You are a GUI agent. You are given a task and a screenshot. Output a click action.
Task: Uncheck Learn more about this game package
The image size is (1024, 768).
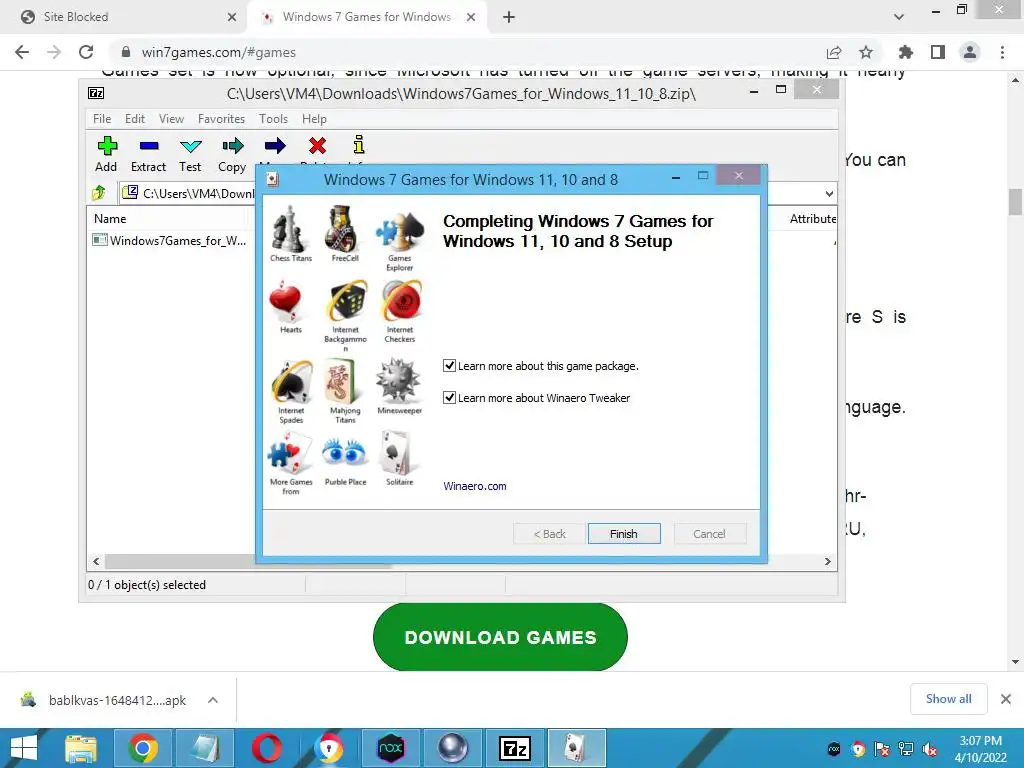click(449, 366)
